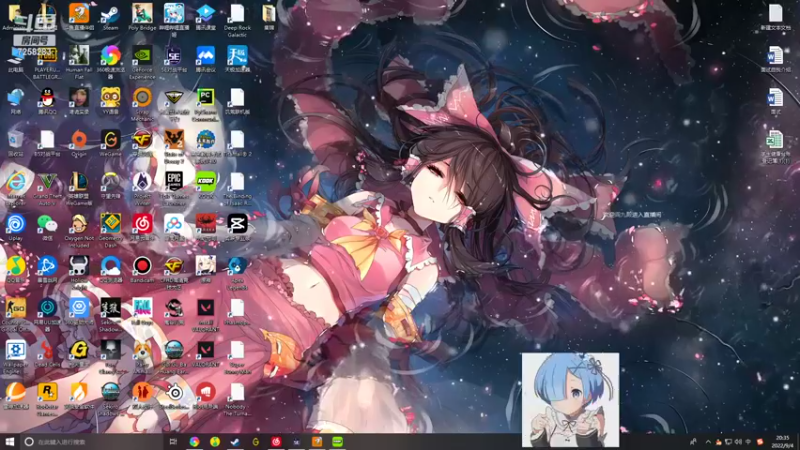Screen dimensions: 800x450
Task: Open Apex Legends shortcut
Action: click(237, 272)
